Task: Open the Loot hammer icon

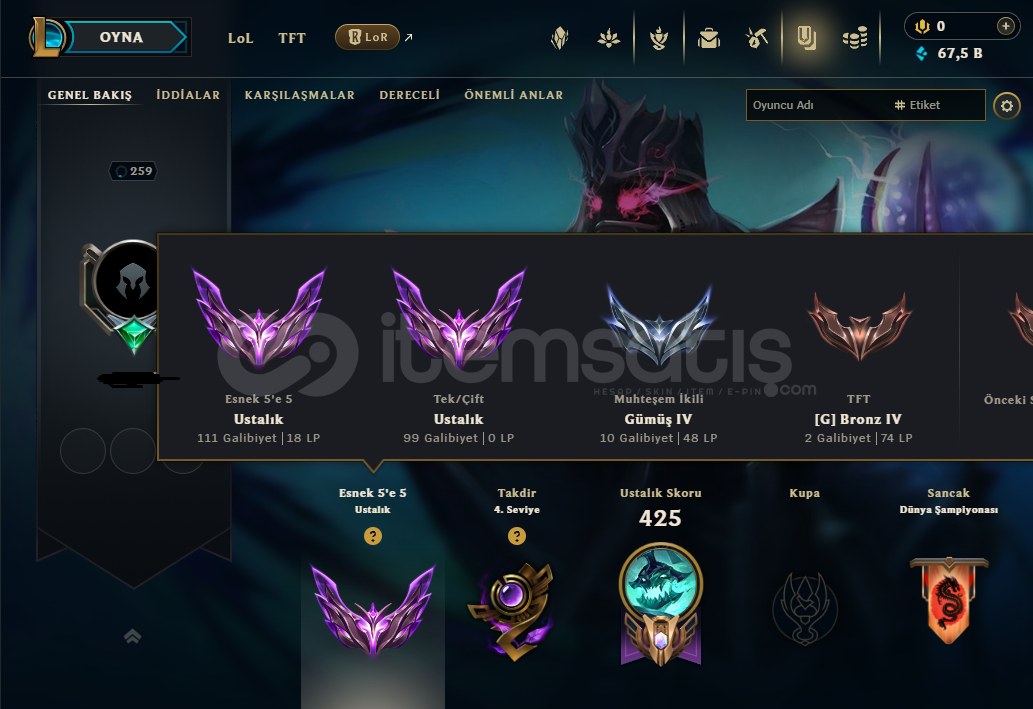Action: coord(756,38)
